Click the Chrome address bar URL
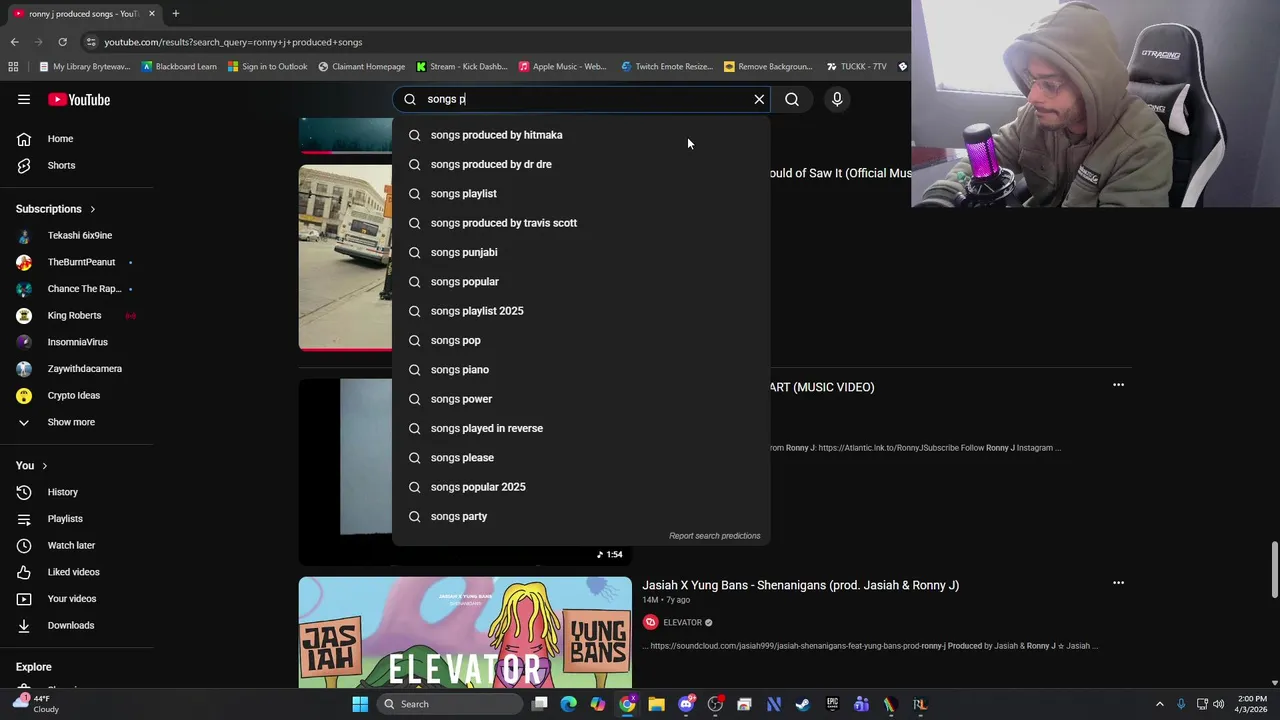 coord(233,42)
